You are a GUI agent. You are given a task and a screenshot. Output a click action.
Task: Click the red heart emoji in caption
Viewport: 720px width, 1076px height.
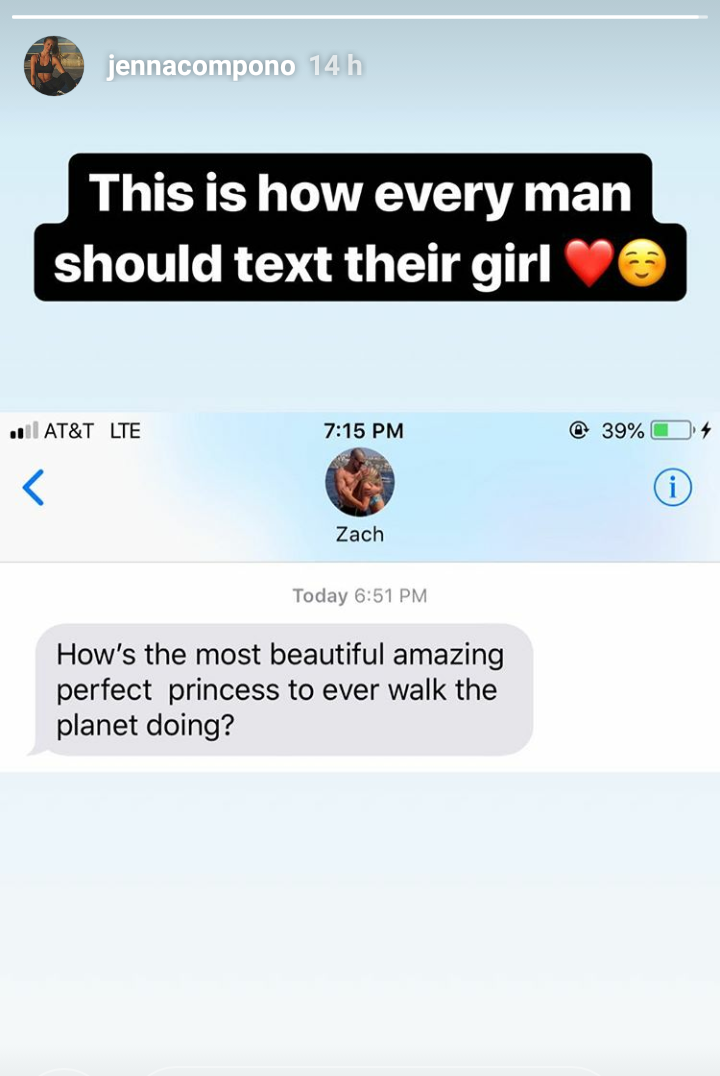(x=588, y=263)
